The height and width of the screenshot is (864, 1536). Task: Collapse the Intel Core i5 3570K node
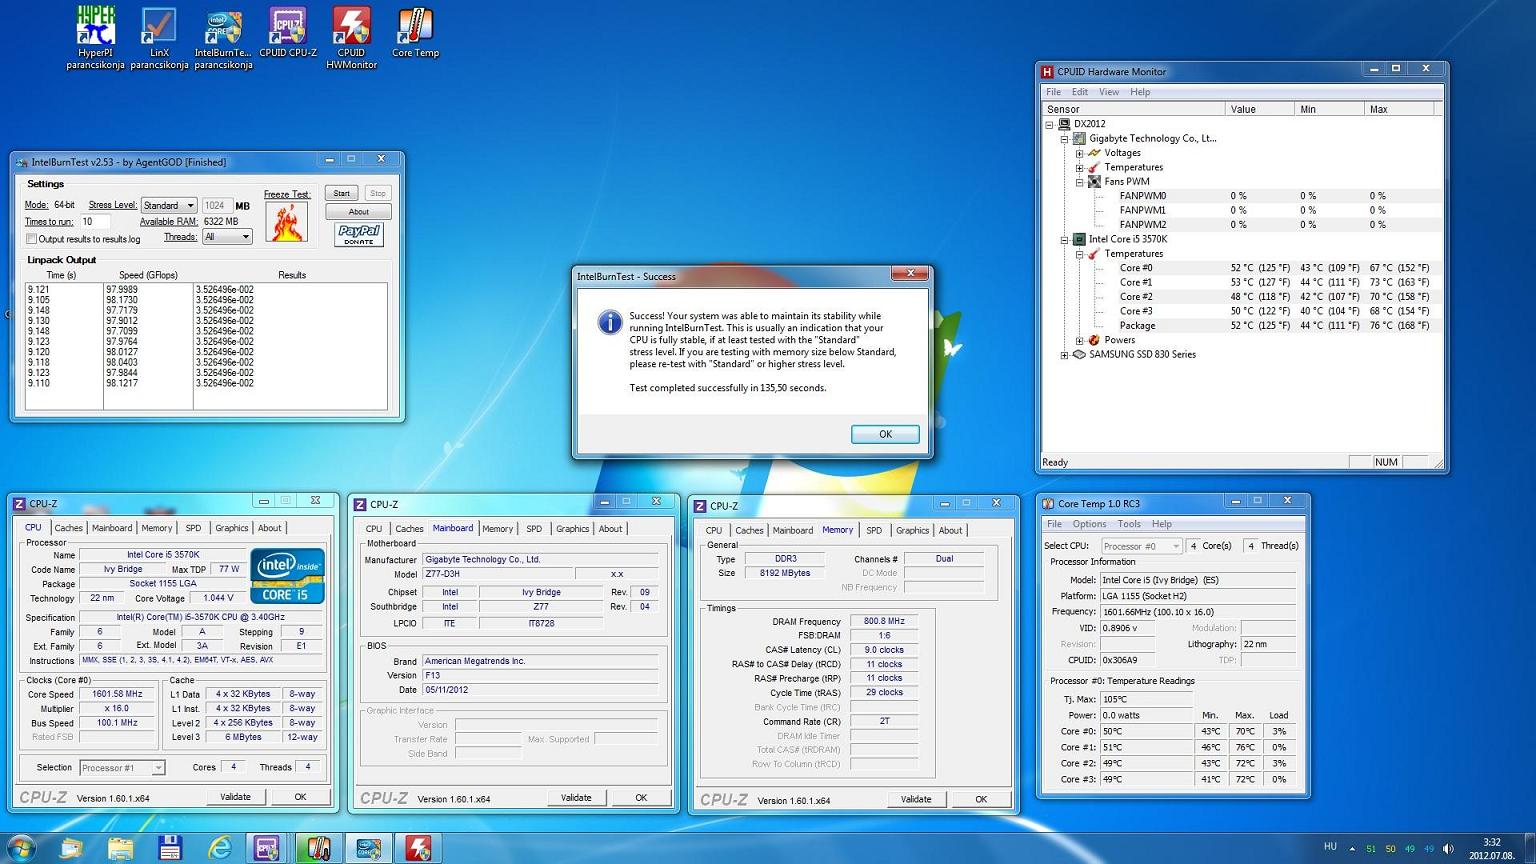(1064, 239)
